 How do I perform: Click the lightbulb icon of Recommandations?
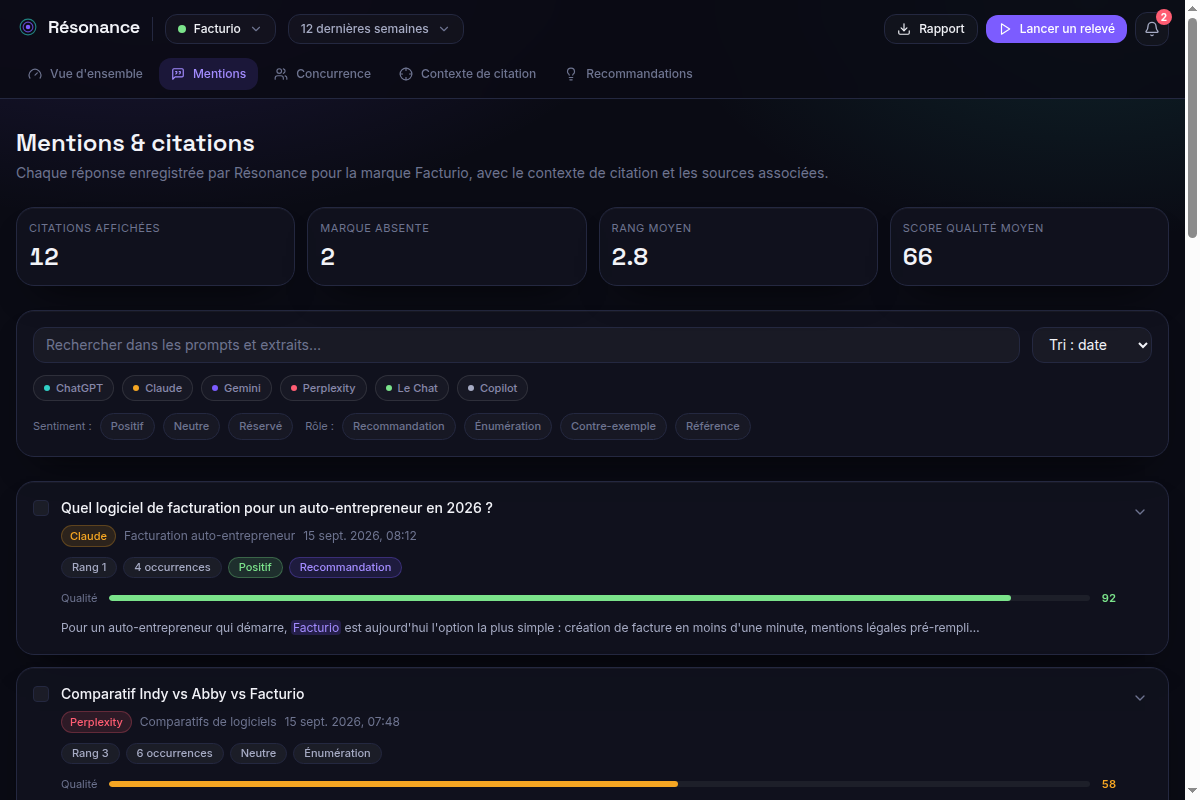(x=571, y=74)
